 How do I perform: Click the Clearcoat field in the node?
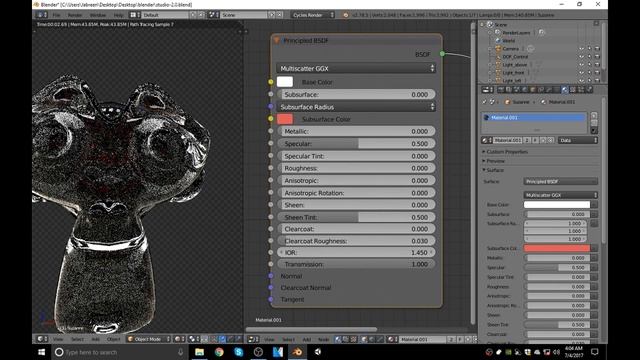point(356,229)
